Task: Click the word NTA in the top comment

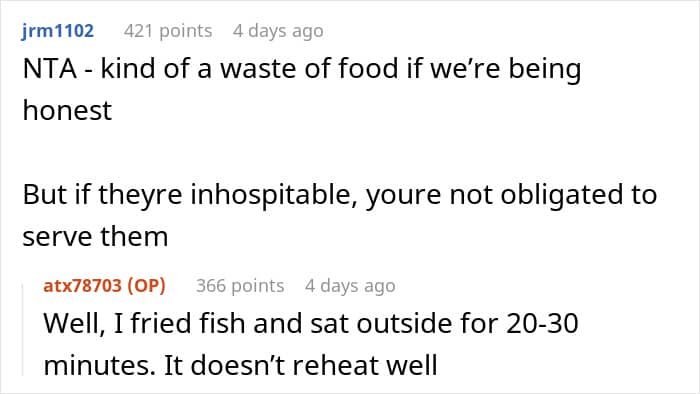Action: pos(50,69)
